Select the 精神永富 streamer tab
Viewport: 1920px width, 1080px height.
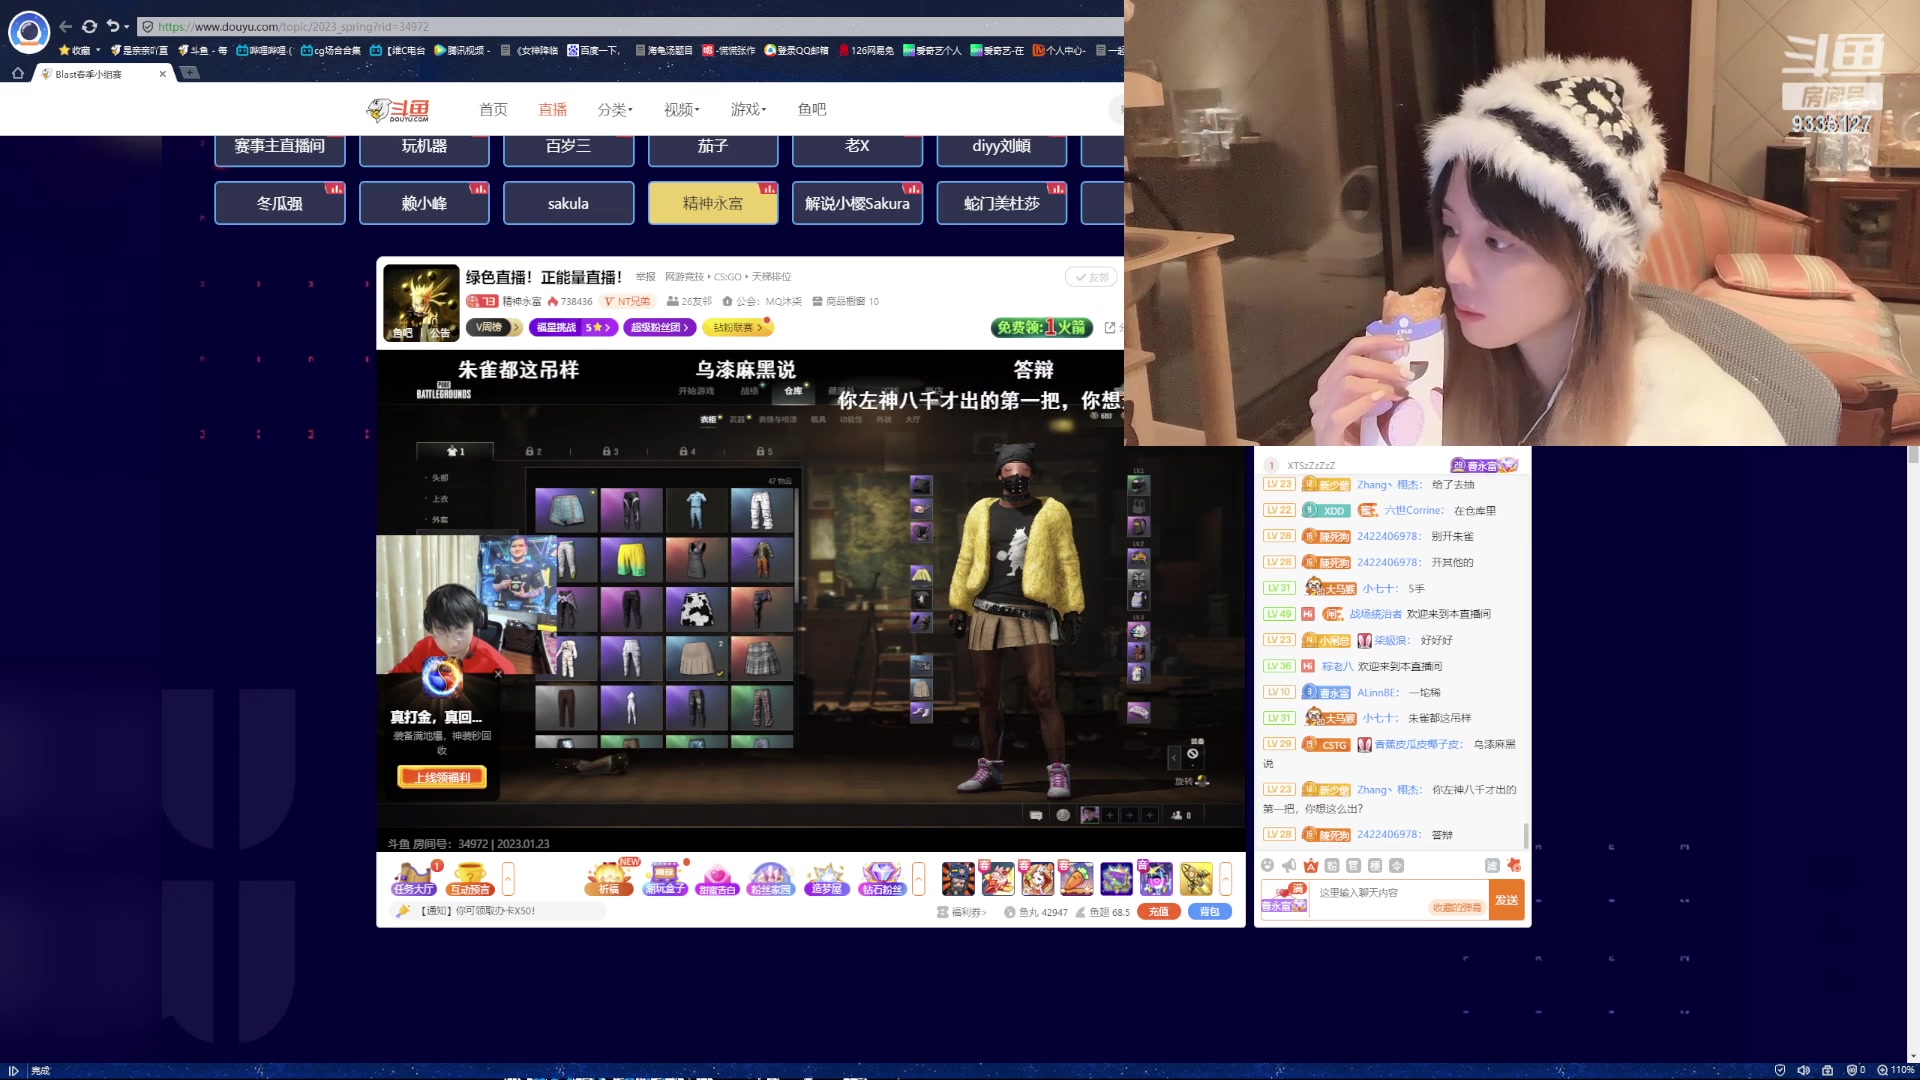click(x=713, y=203)
